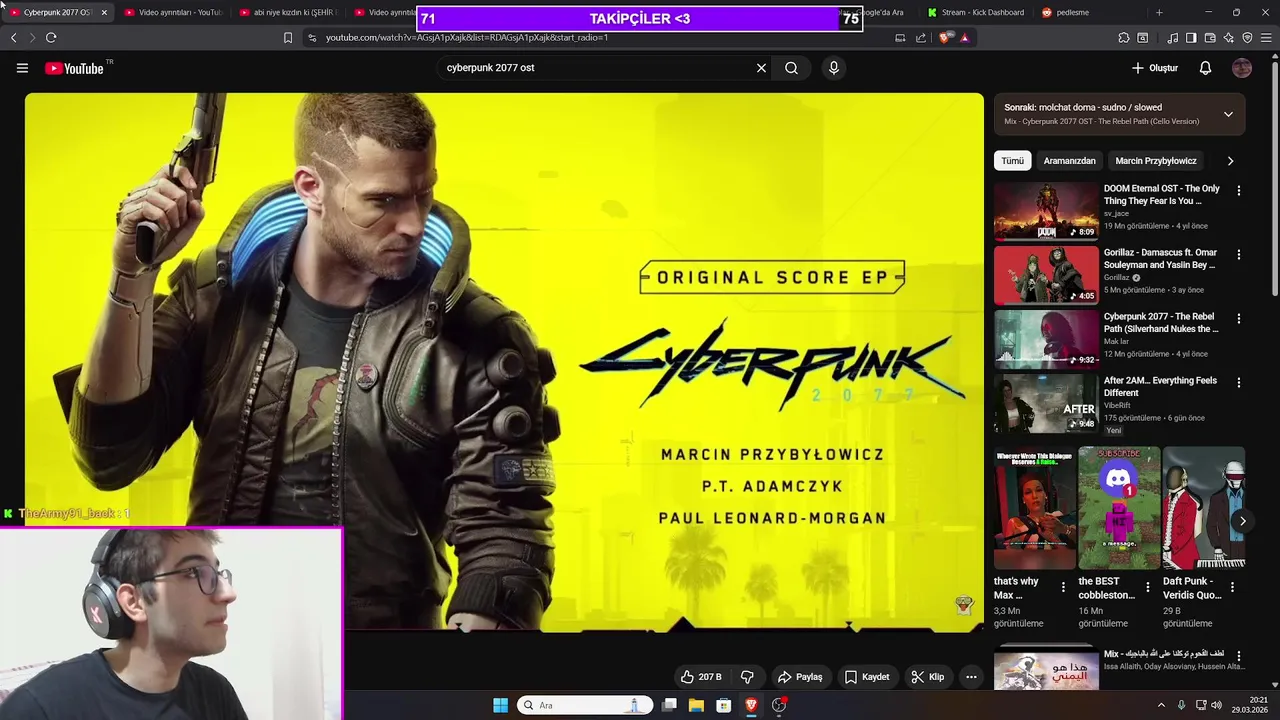
Task: Switch to the abi niye kızdın ki tab
Action: (288, 12)
